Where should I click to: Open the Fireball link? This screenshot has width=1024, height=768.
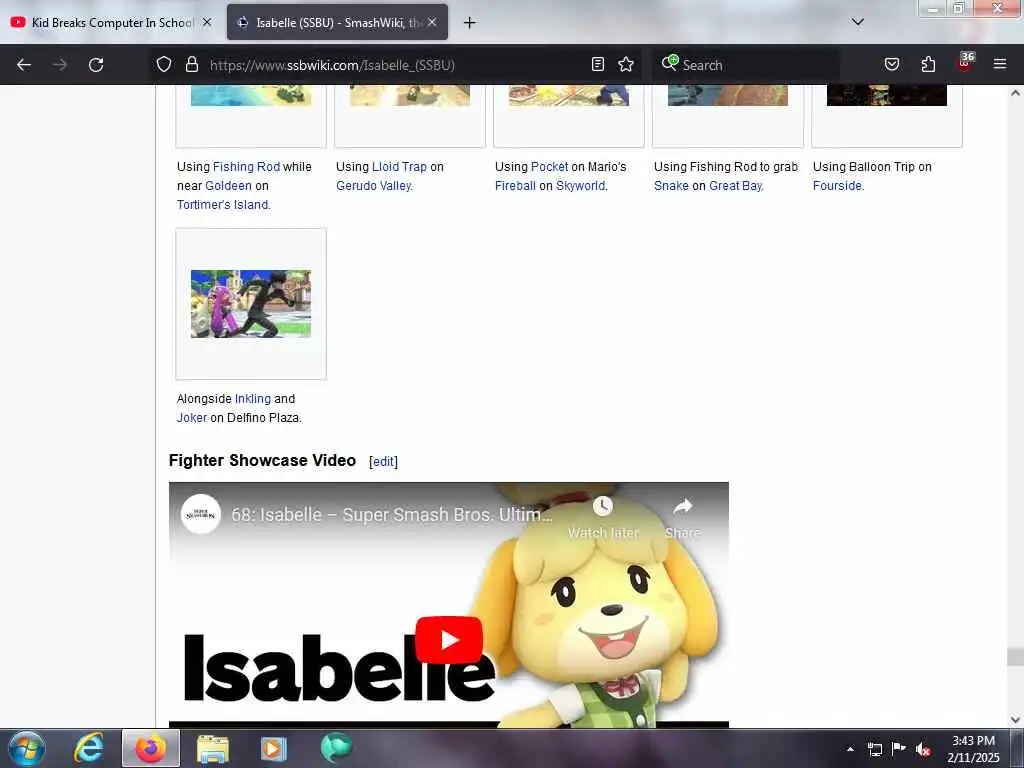point(515,186)
